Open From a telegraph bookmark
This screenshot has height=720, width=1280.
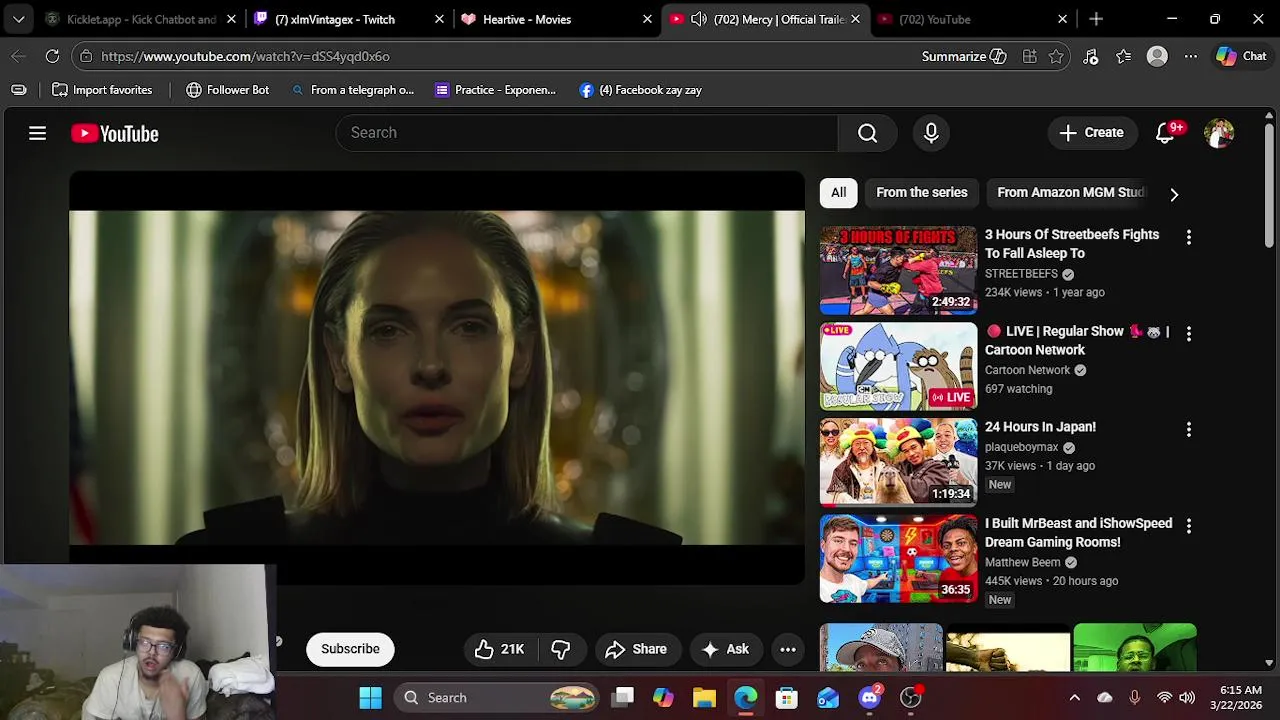[x=352, y=90]
